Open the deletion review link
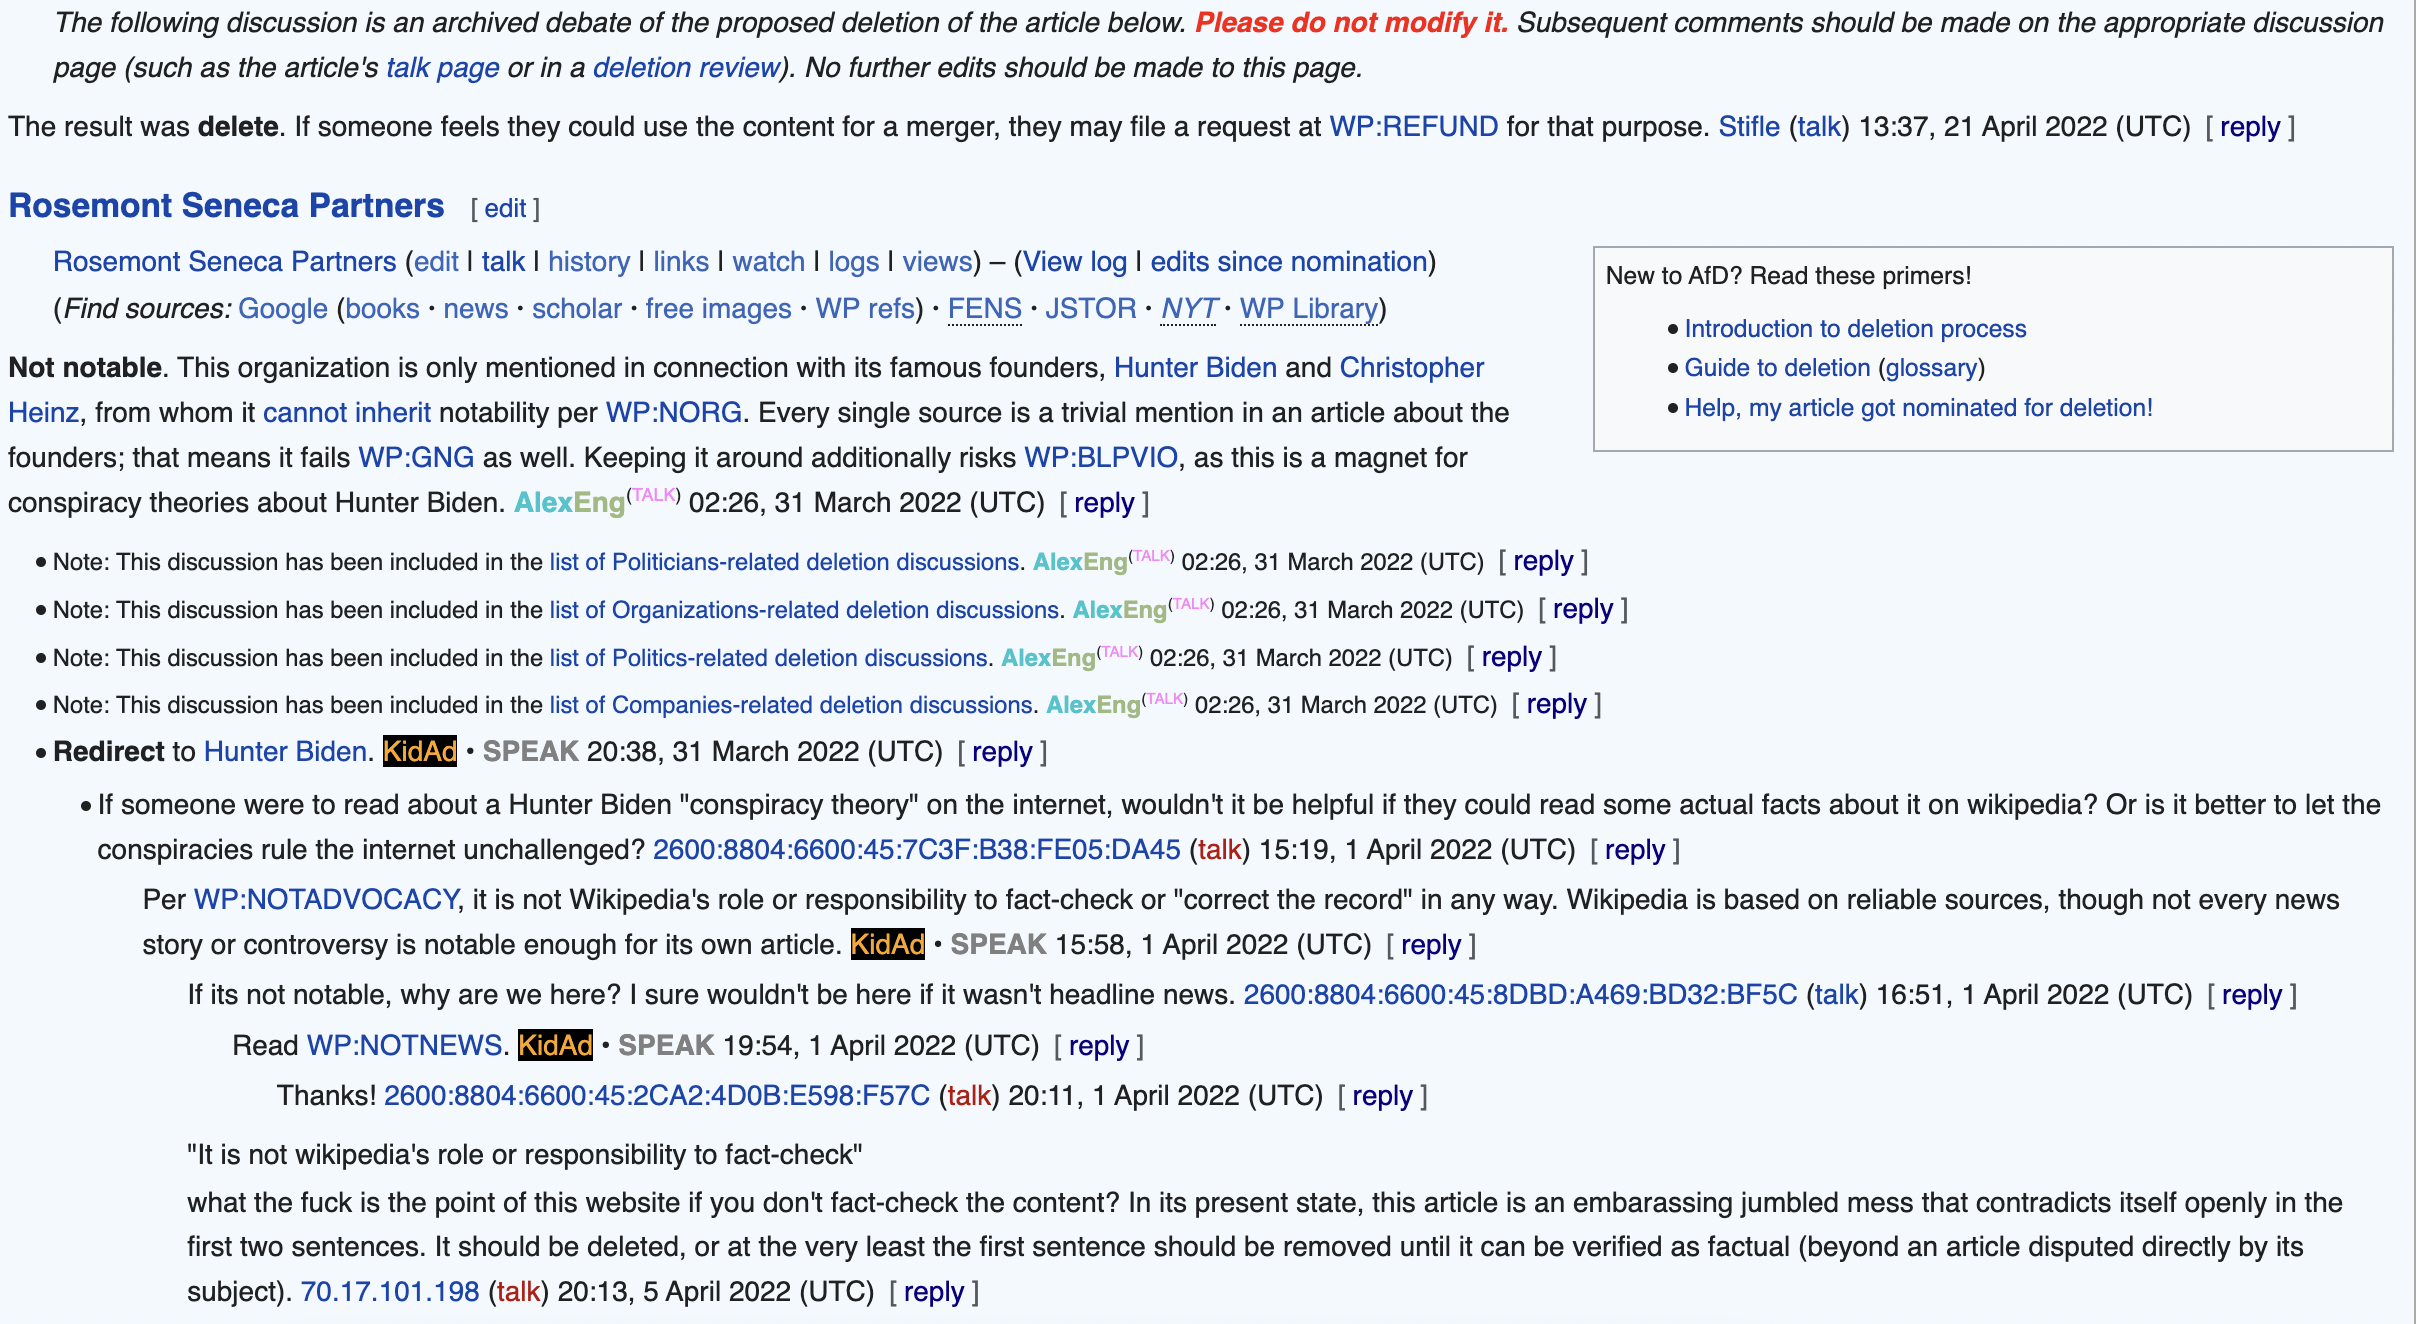This screenshot has width=2420, height=1324. [x=686, y=68]
